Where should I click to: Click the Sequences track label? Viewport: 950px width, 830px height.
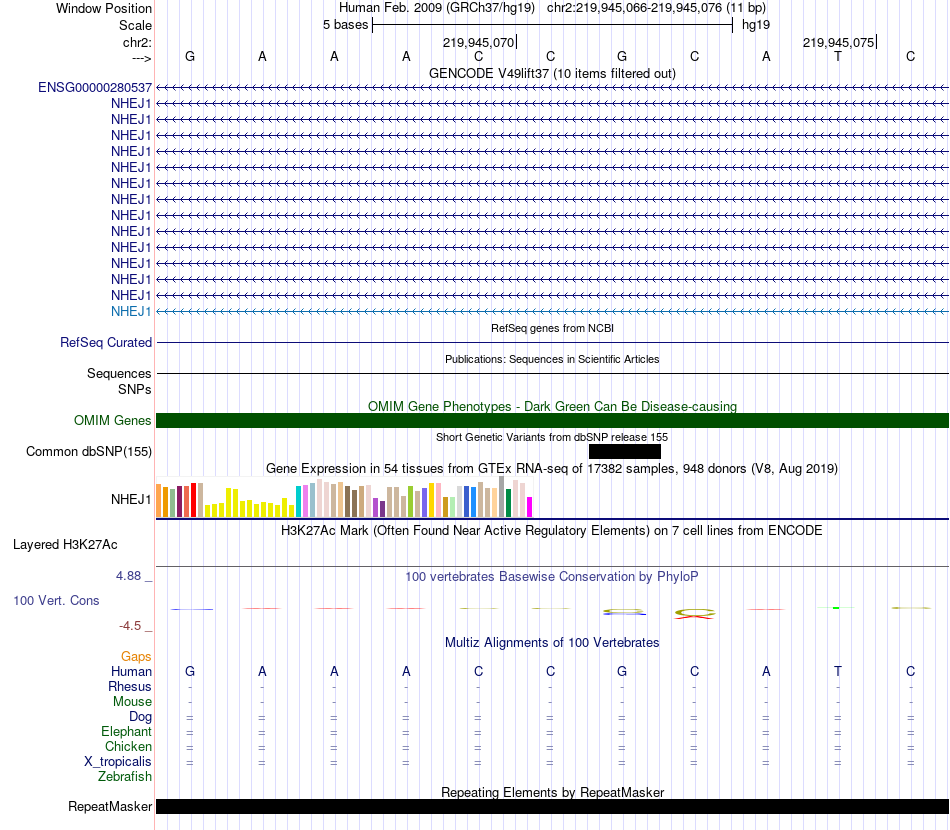[119, 373]
